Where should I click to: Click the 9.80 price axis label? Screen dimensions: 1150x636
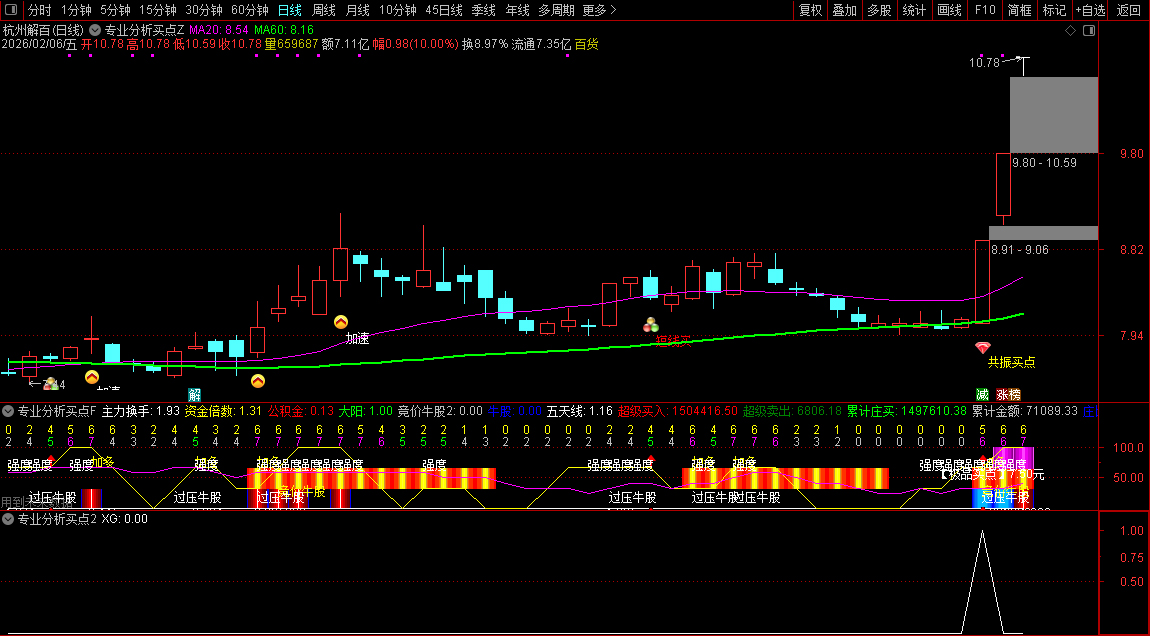[1132, 153]
